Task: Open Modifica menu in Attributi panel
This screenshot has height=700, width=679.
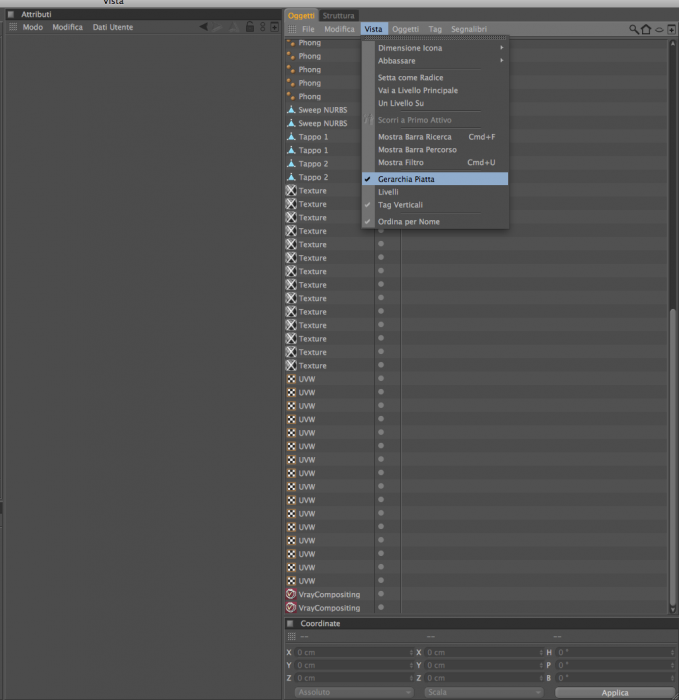Action: 67,27
